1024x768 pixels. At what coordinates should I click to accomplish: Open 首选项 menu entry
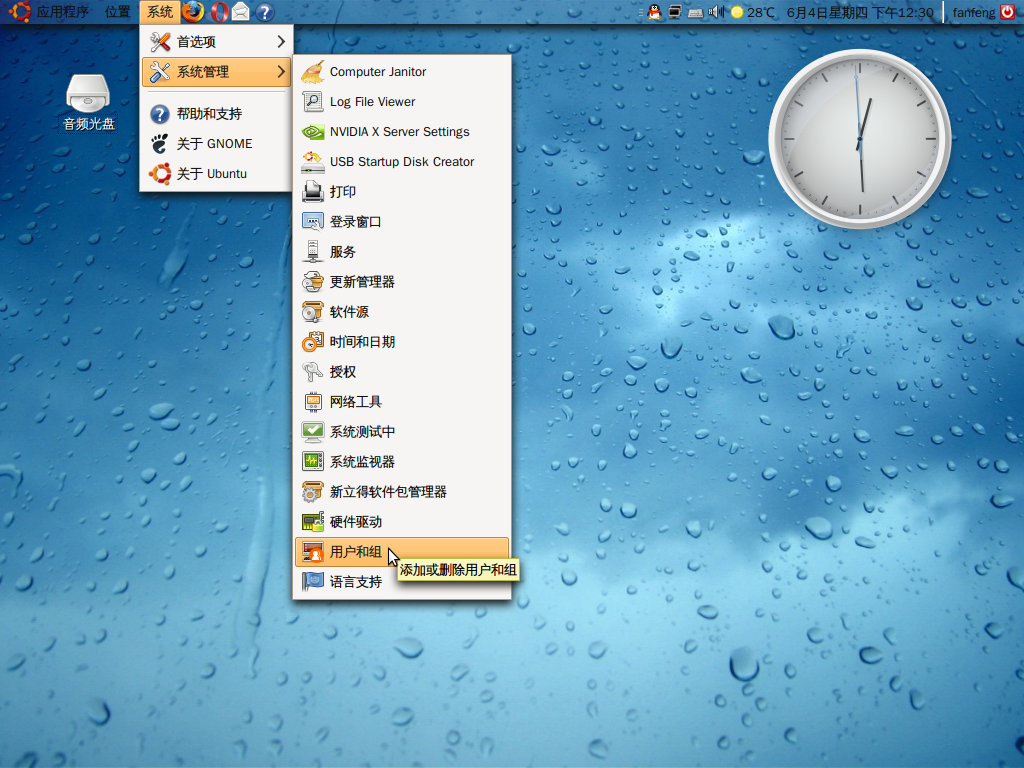click(216, 42)
